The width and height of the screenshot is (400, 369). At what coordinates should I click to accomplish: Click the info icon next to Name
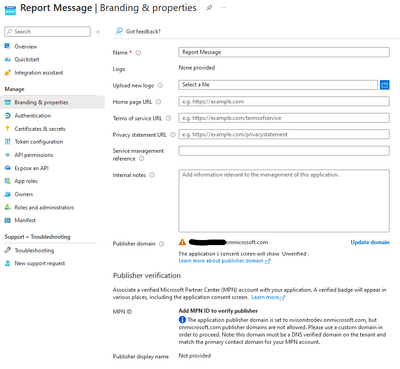click(138, 53)
